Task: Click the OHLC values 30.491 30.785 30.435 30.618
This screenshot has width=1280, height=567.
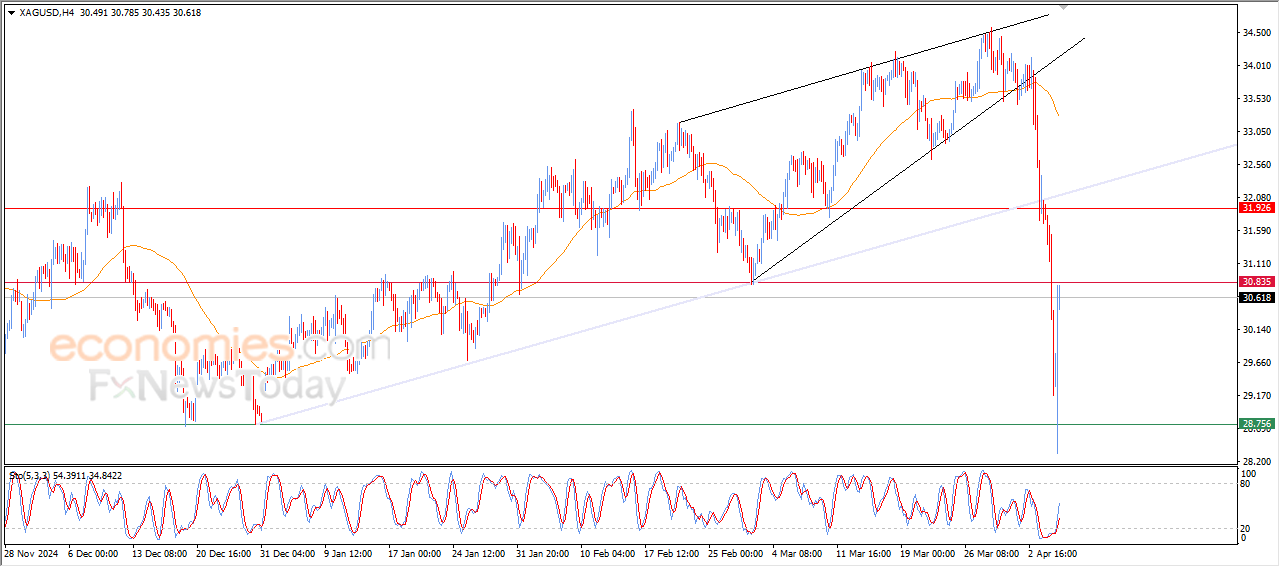Action: pos(139,13)
